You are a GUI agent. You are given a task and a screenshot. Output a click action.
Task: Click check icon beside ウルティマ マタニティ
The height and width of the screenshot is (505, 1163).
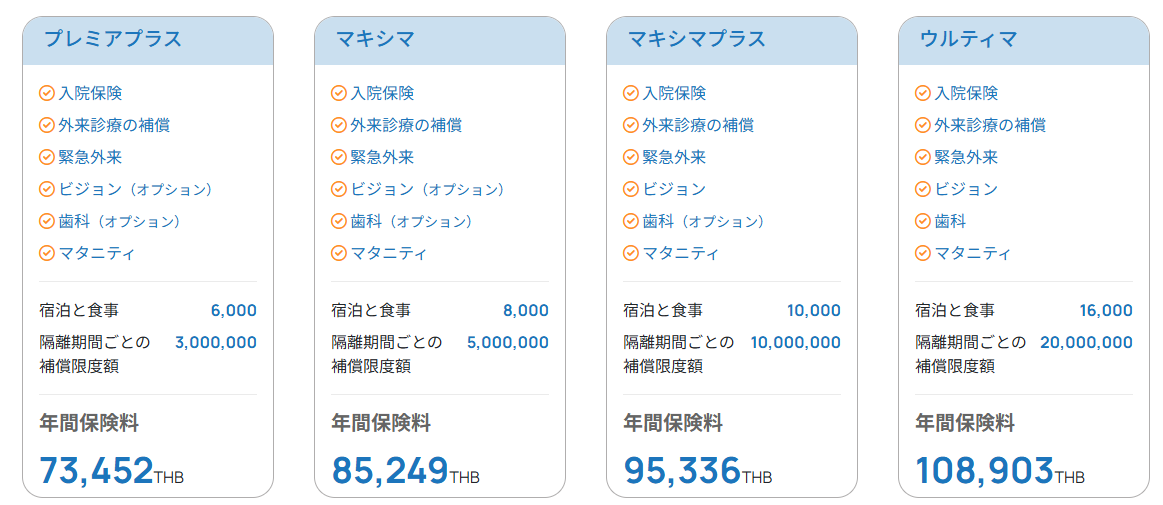[x=922, y=253]
